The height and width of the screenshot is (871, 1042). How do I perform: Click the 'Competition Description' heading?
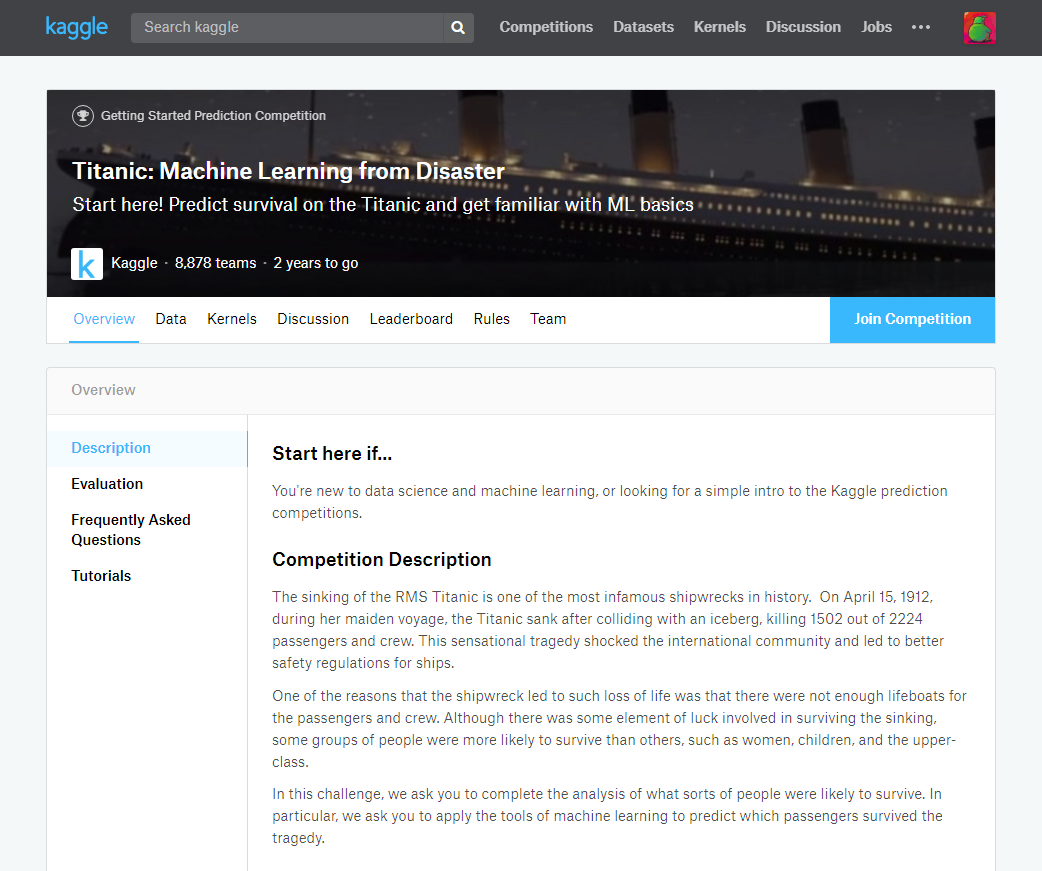(x=381, y=559)
